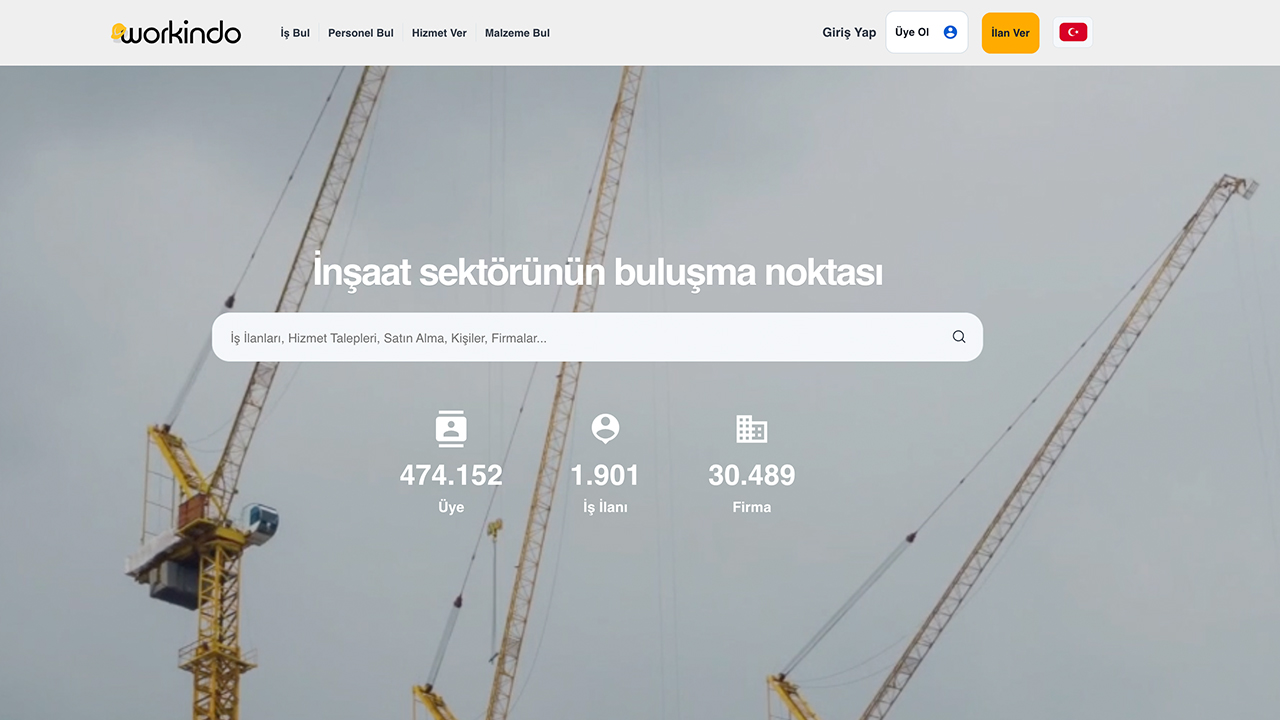Click the İş İlanı person pin icon
Screen dimensions: 1280x720
coord(605,428)
